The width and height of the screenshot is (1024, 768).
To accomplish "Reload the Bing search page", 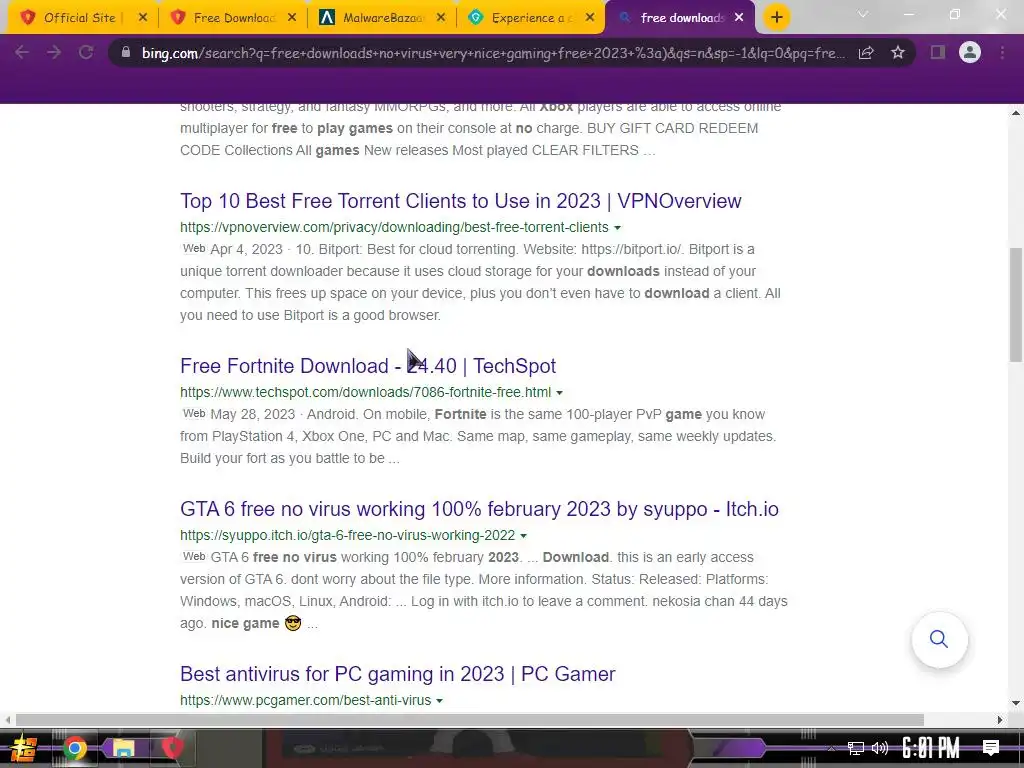I will click(86, 52).
